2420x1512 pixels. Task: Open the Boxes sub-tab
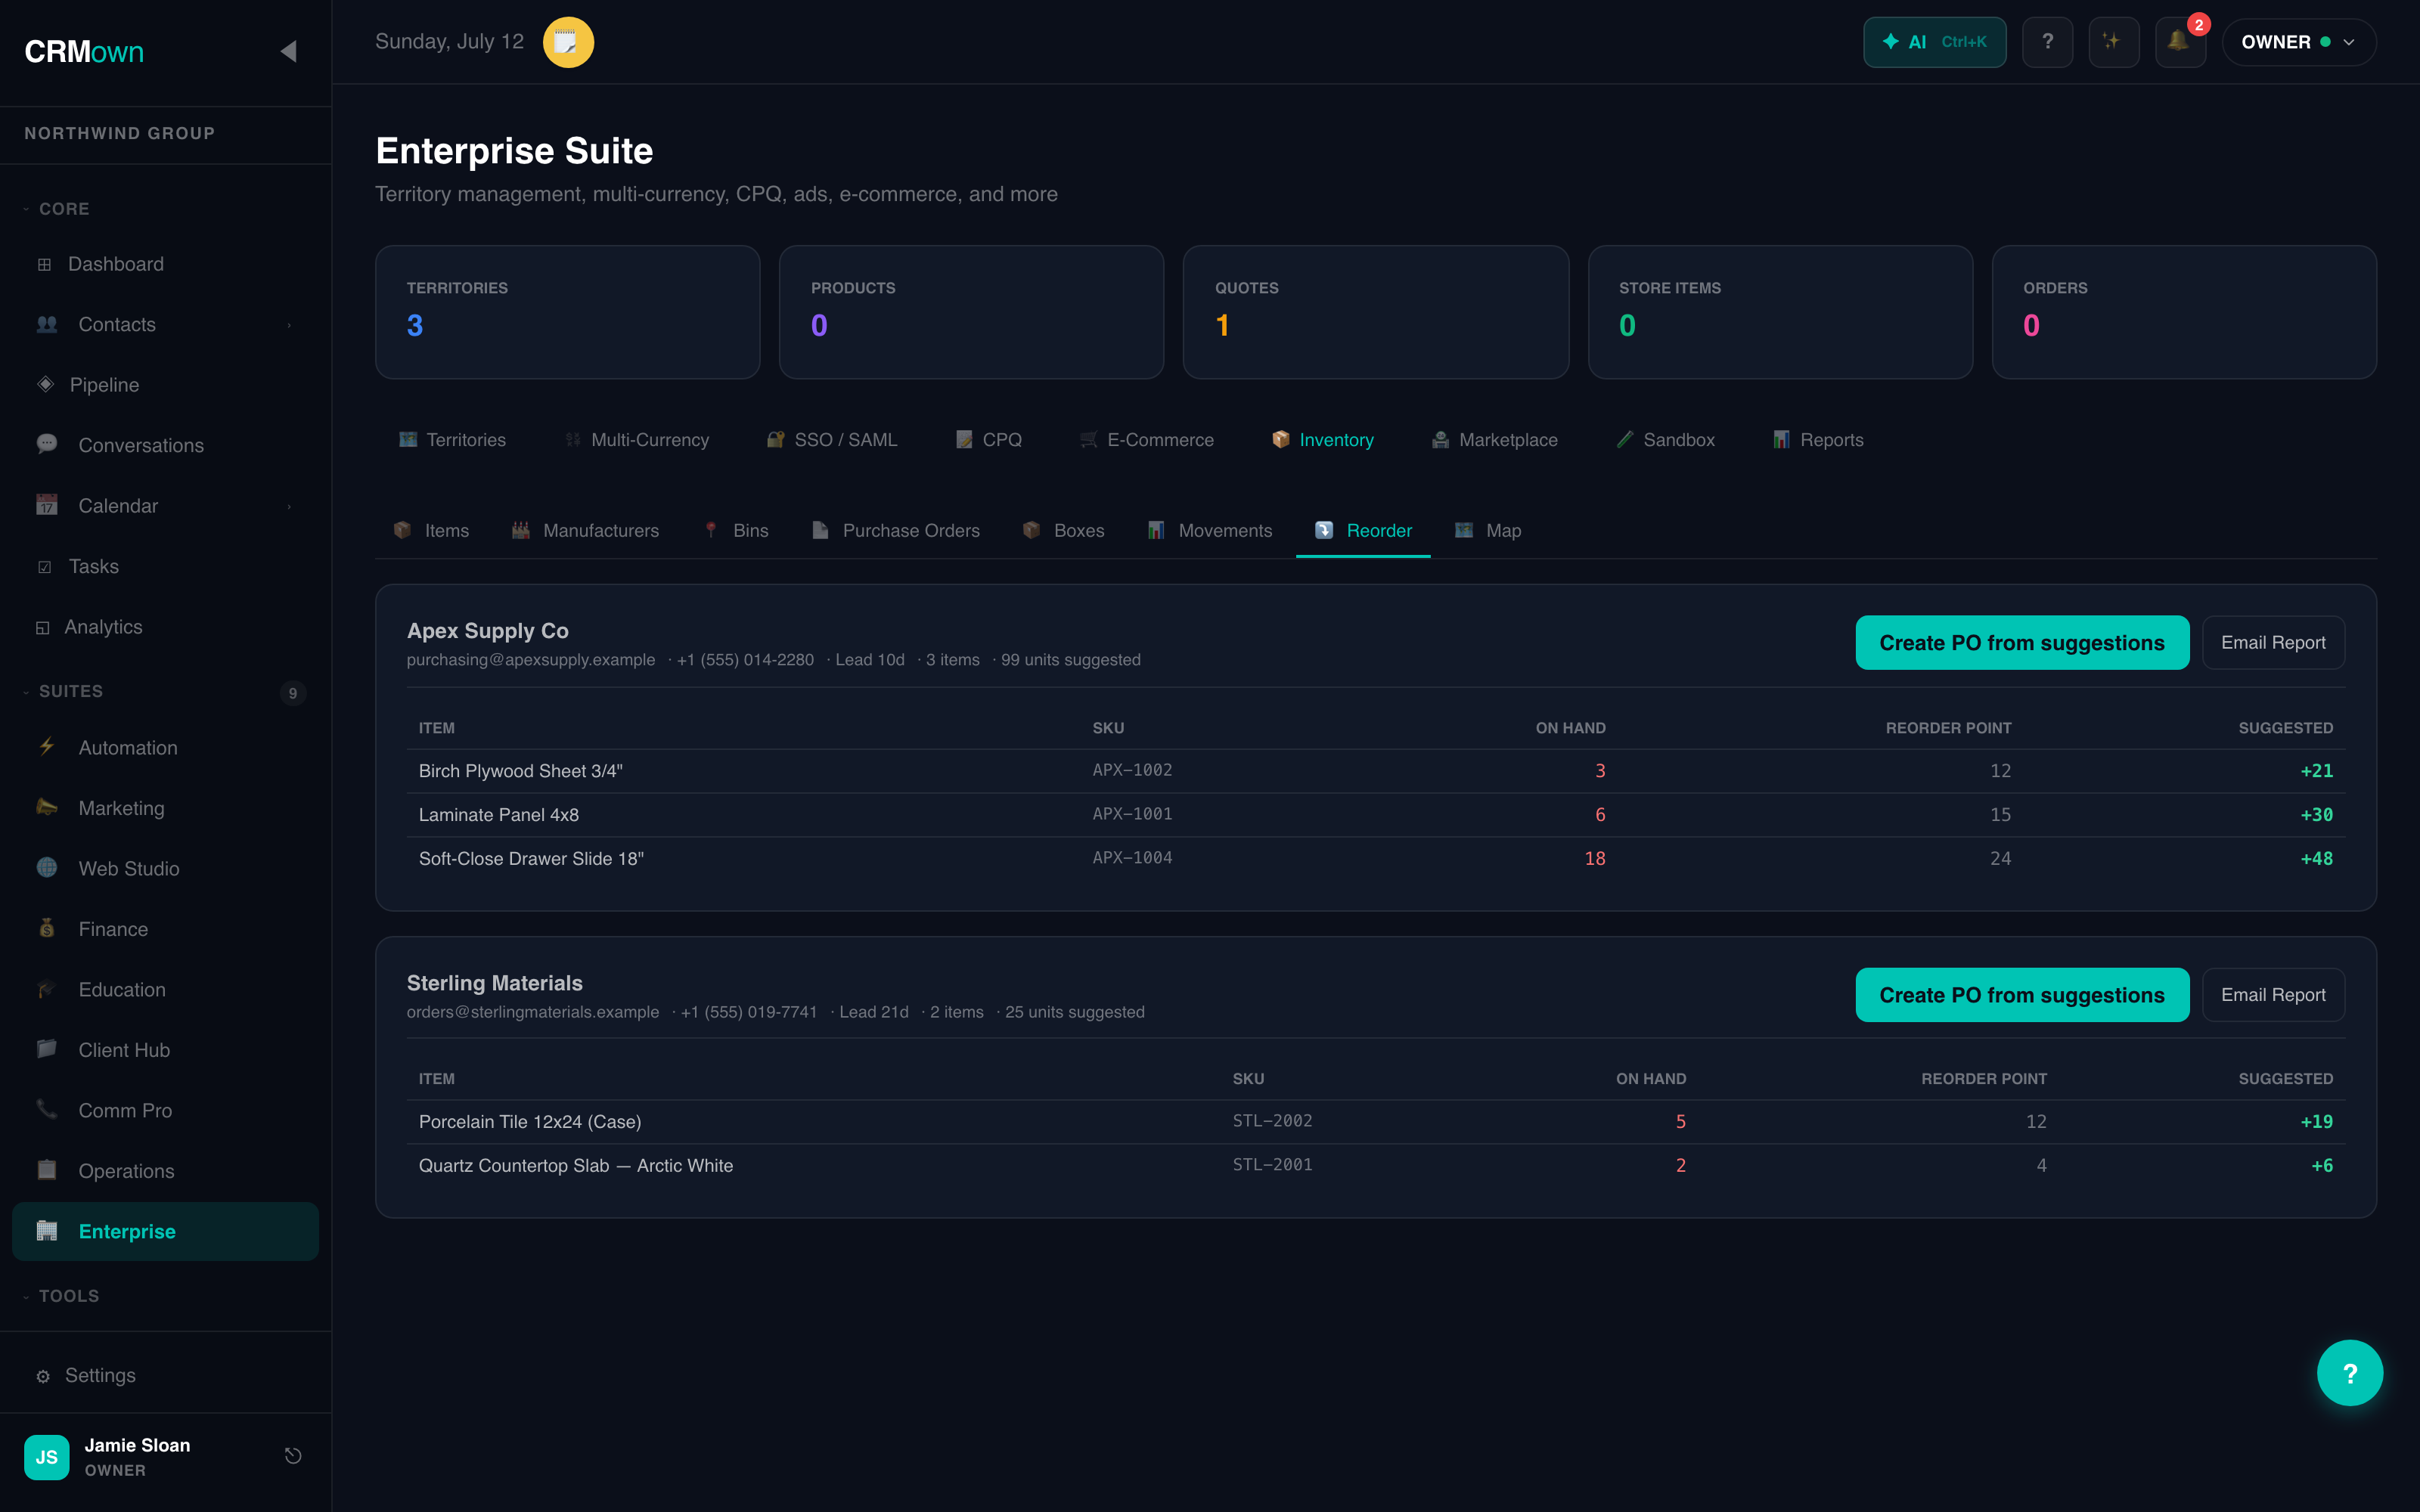tap(1064, 531)
